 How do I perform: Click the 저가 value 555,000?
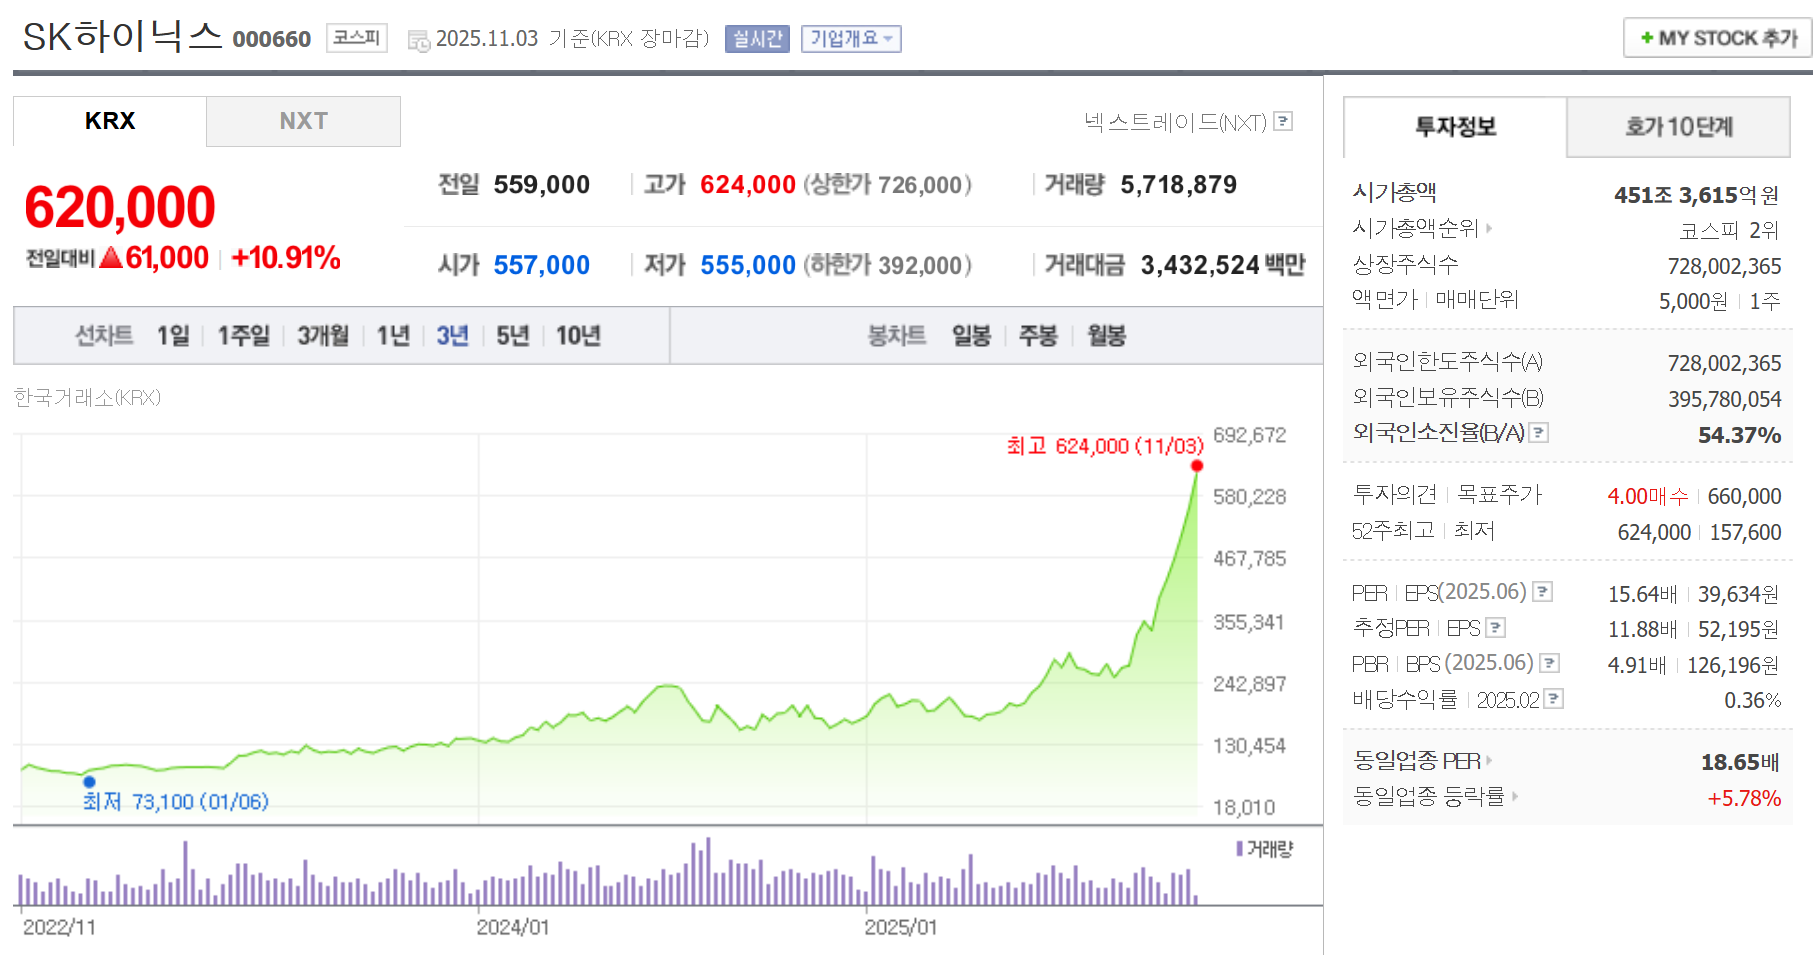tap(748, 265)
